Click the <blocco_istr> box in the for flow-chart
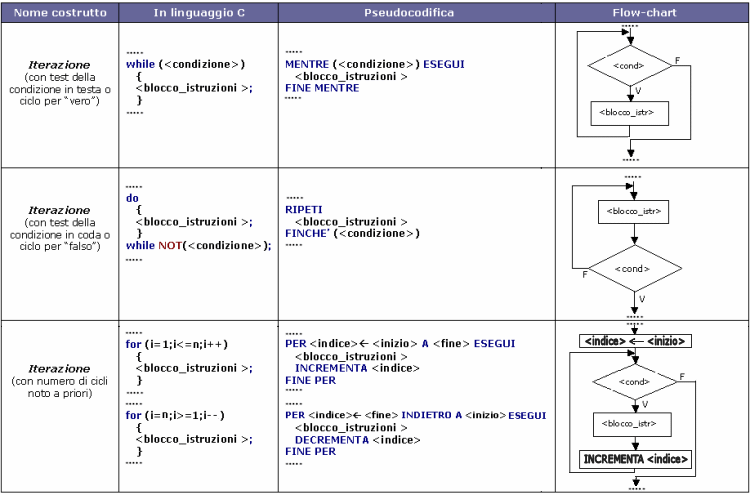The height and width of the screenshot is (495, 750). pos(632,424)
